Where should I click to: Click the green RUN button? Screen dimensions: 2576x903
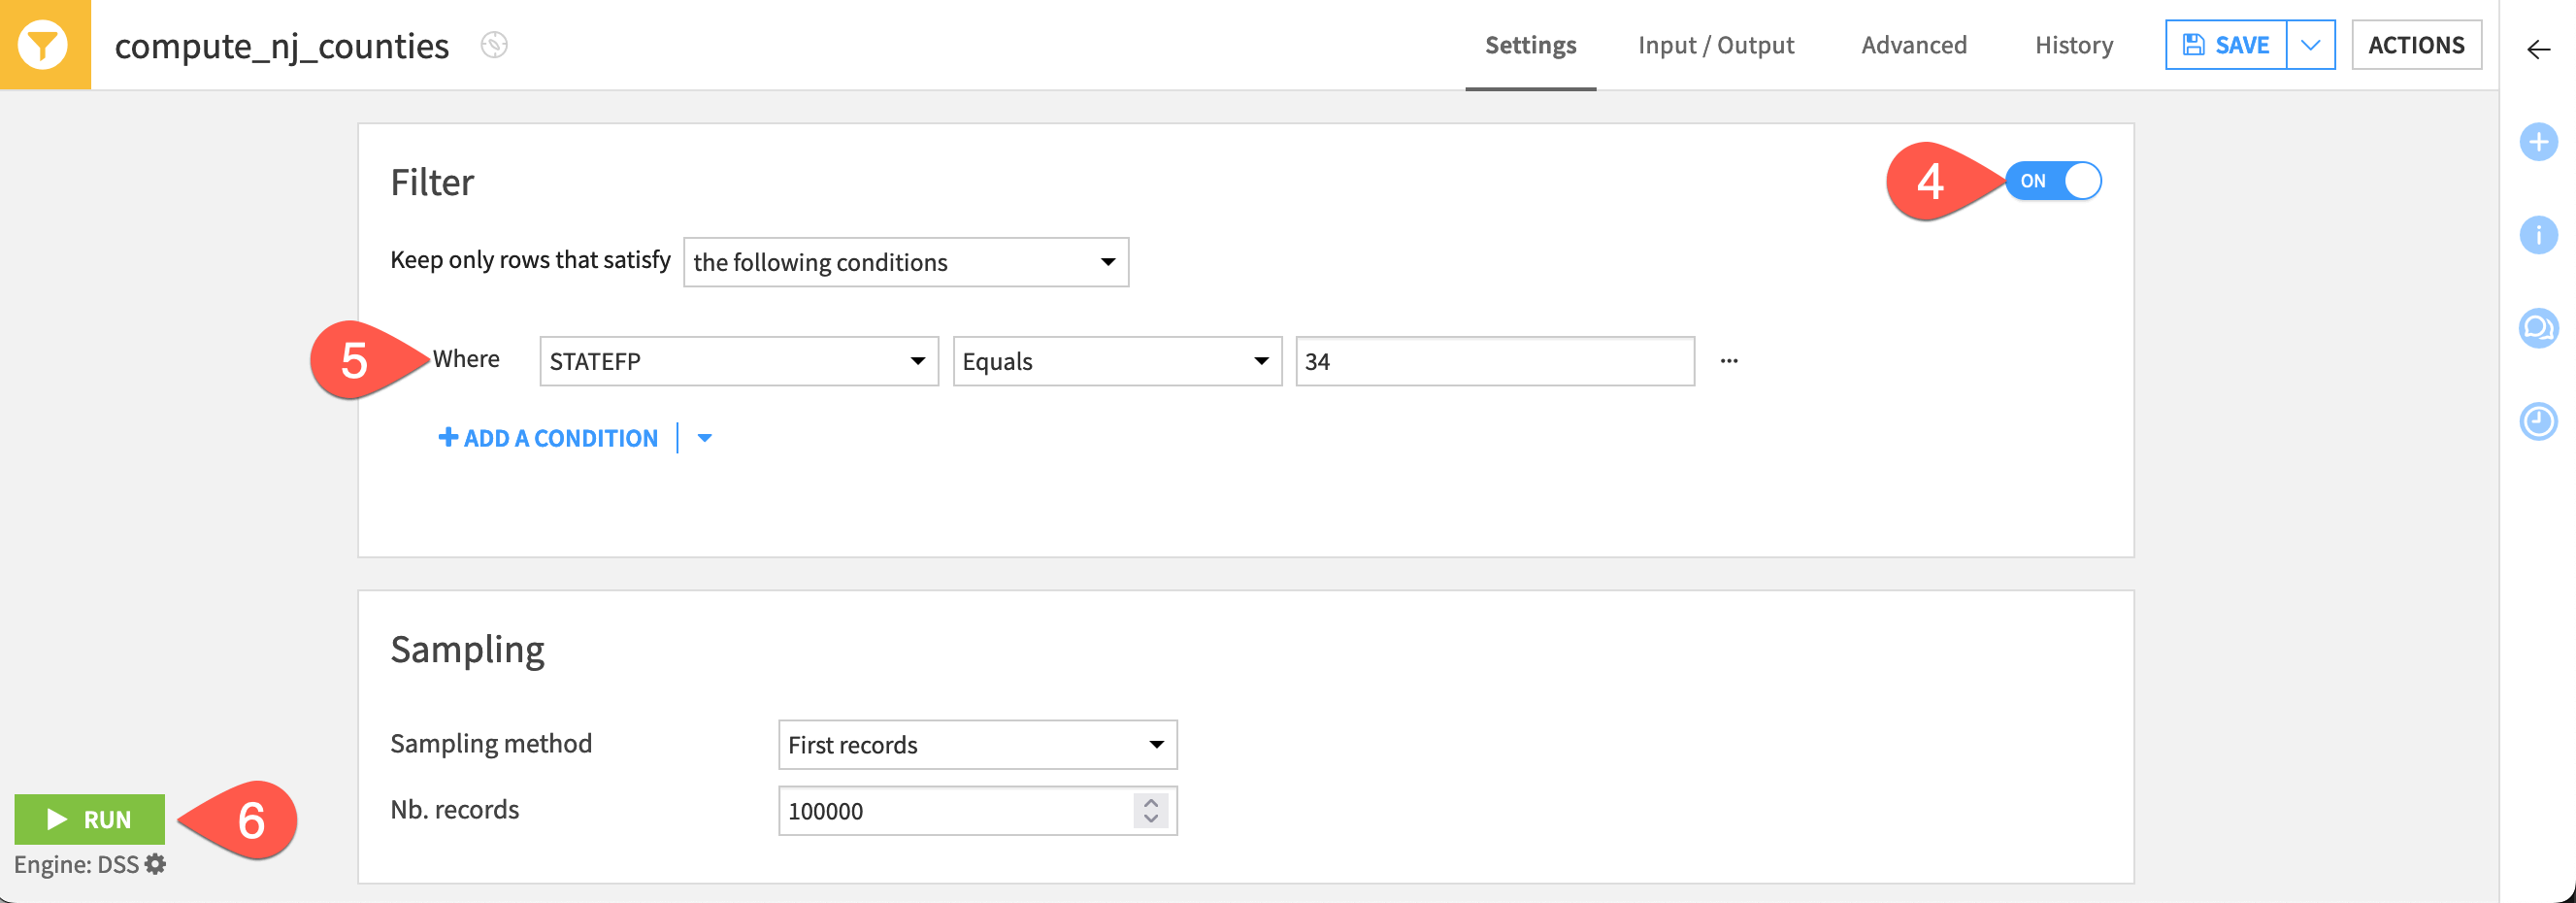90,819
